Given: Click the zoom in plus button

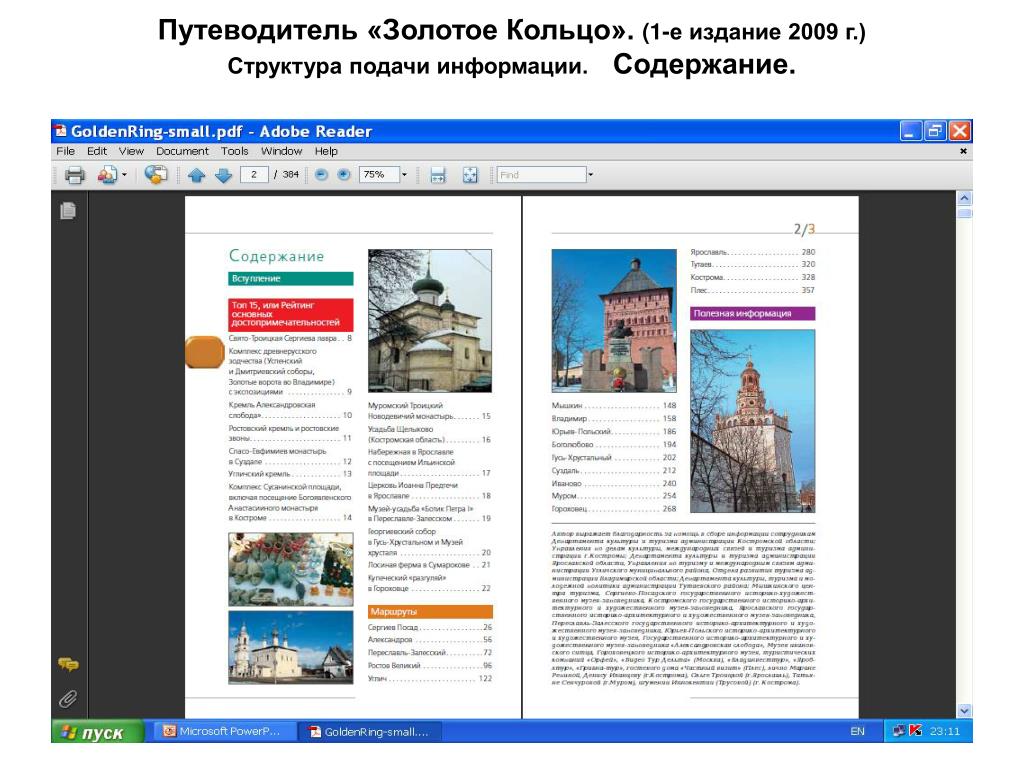Looking at the screenshot, I should tap(344, 174).
